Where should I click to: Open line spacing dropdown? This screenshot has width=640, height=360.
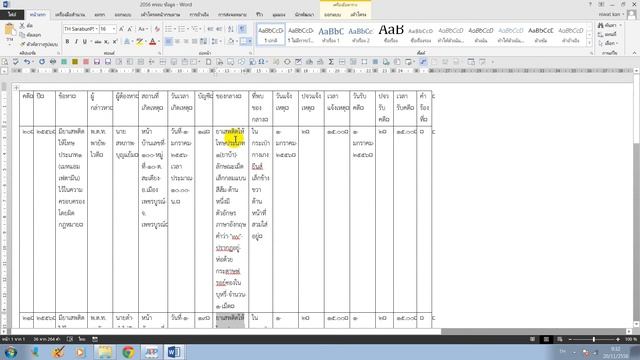(216, 42)
